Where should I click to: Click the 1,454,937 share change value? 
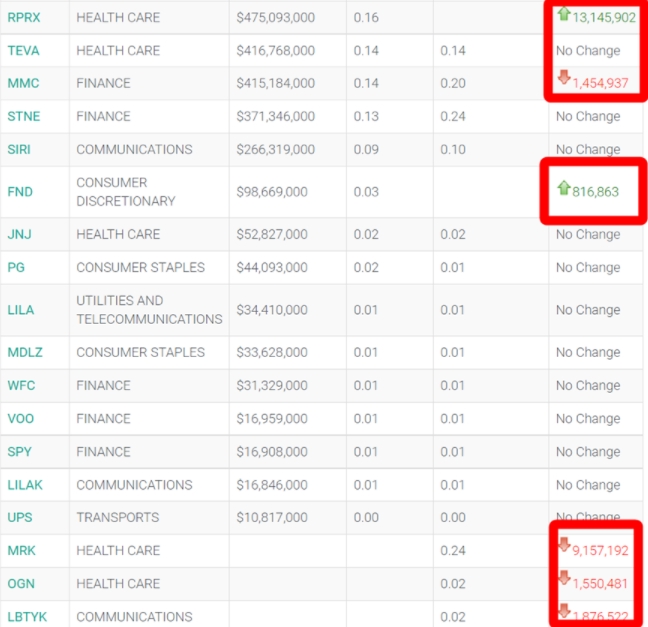pyautogui.click(x=600, y=83)
